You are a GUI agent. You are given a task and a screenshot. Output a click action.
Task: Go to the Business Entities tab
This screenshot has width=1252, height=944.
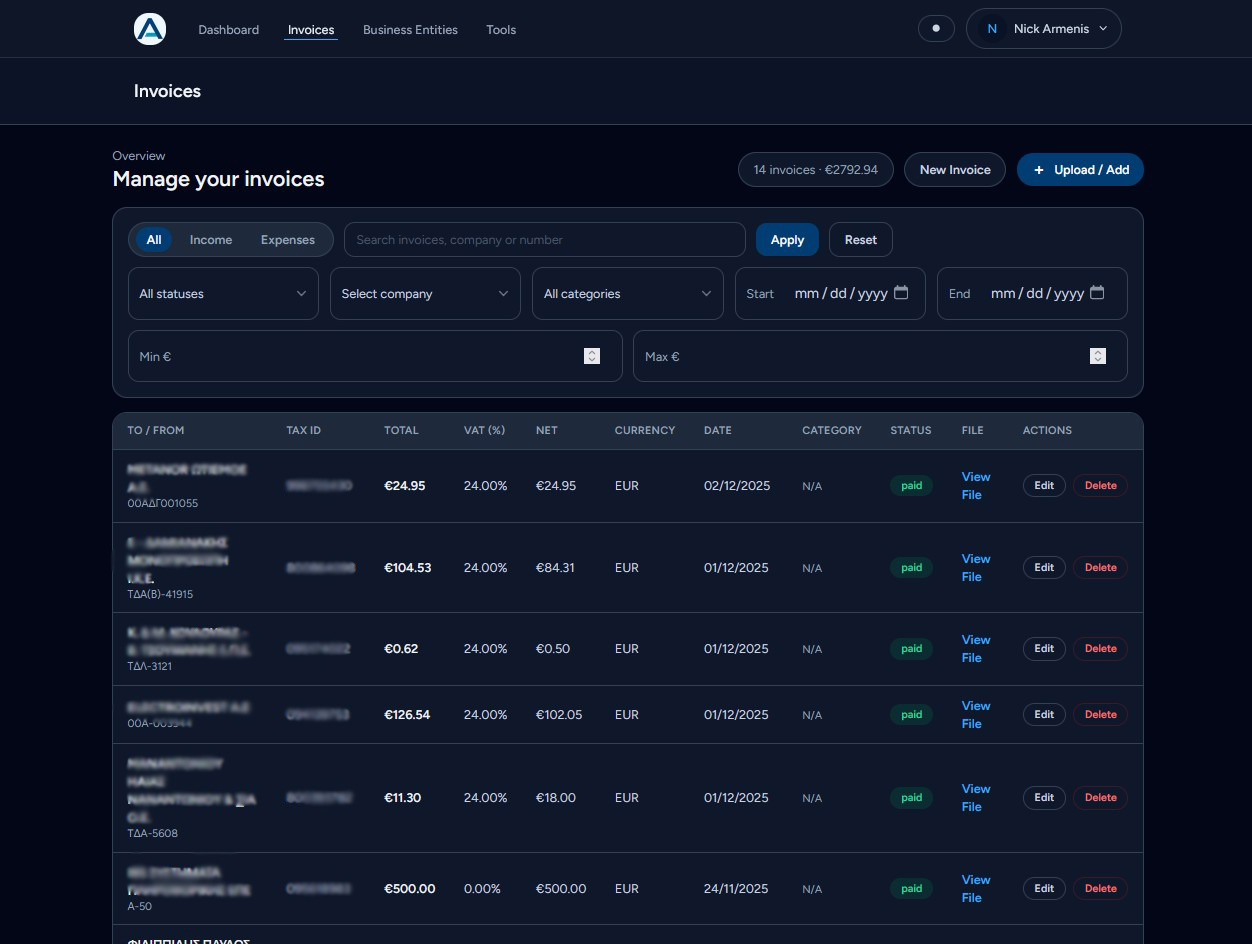410,30
